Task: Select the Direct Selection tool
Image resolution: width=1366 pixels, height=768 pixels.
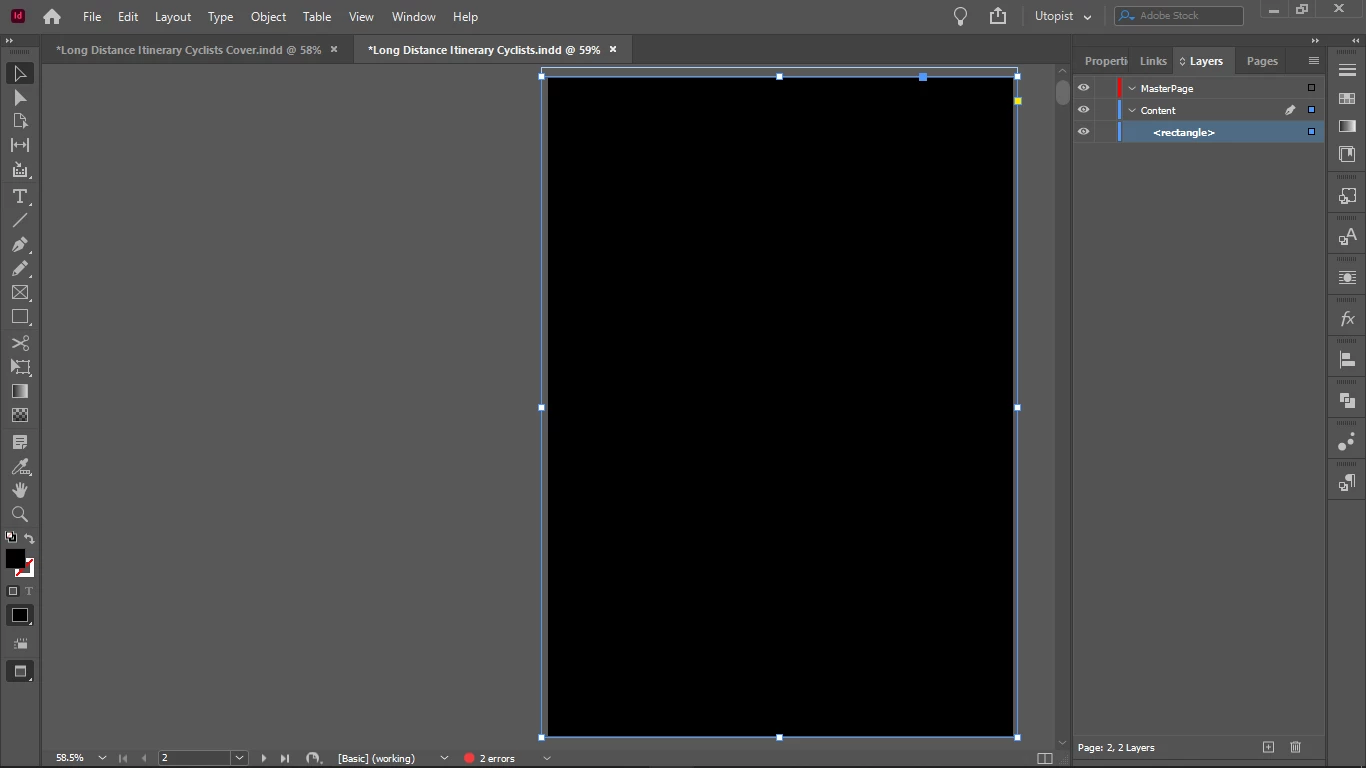Action: pyautogui.click(x=20, y=98)
